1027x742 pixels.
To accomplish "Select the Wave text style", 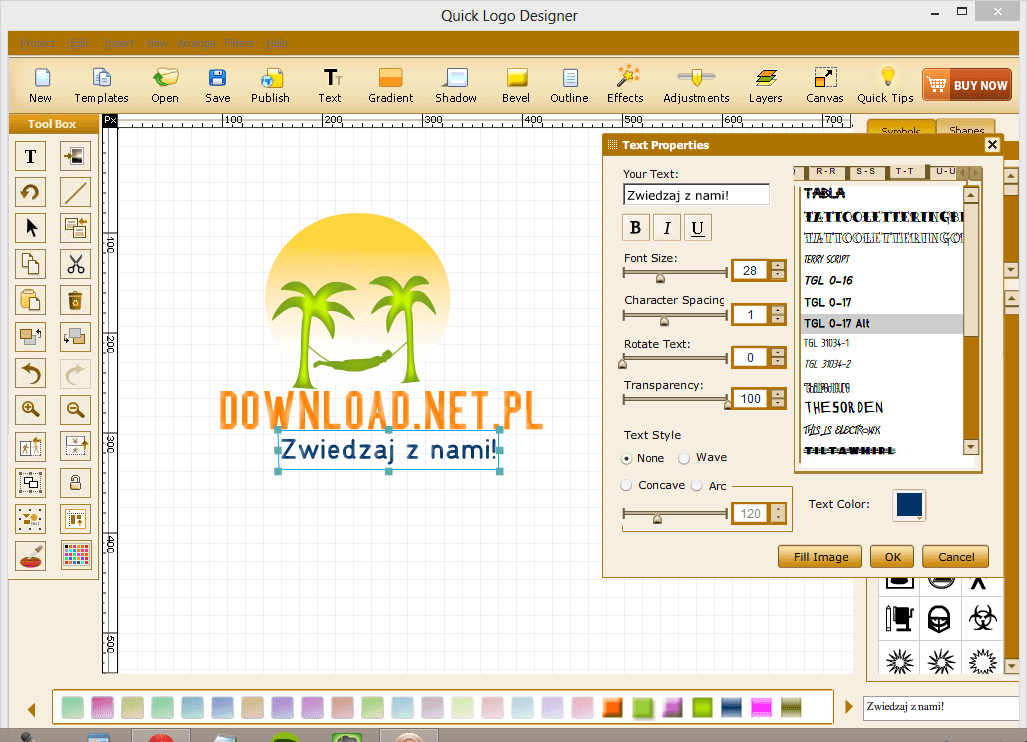I will tap(686, 457).
